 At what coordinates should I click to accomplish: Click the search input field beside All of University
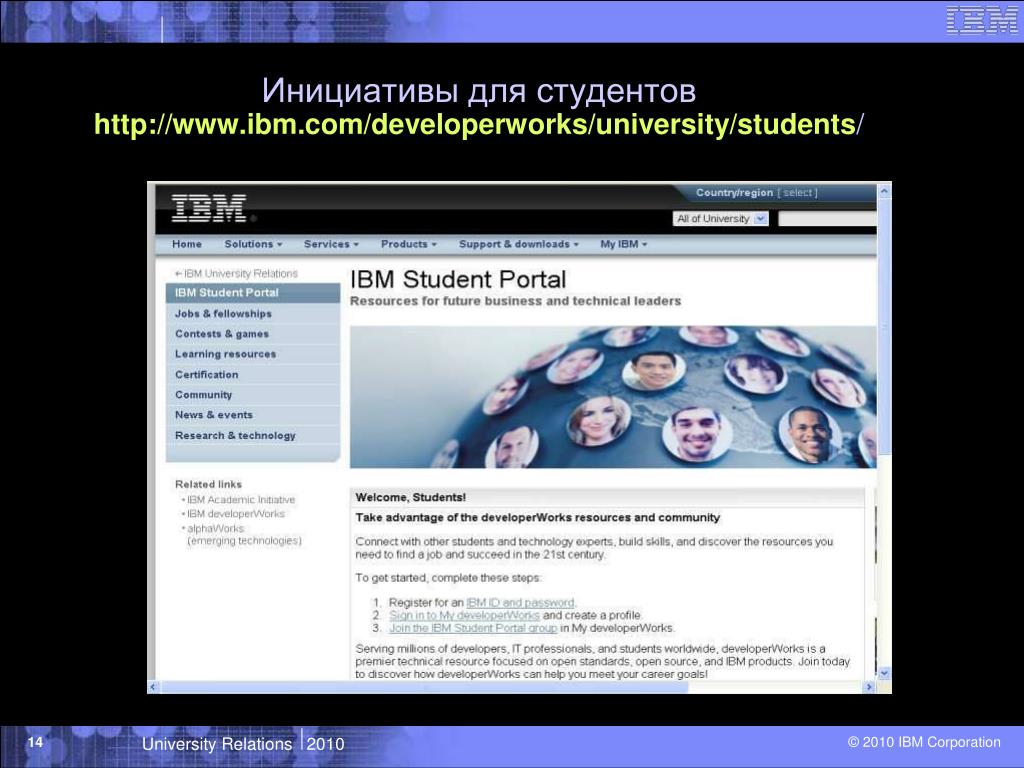pyautogui.click(x=827, y=219)
